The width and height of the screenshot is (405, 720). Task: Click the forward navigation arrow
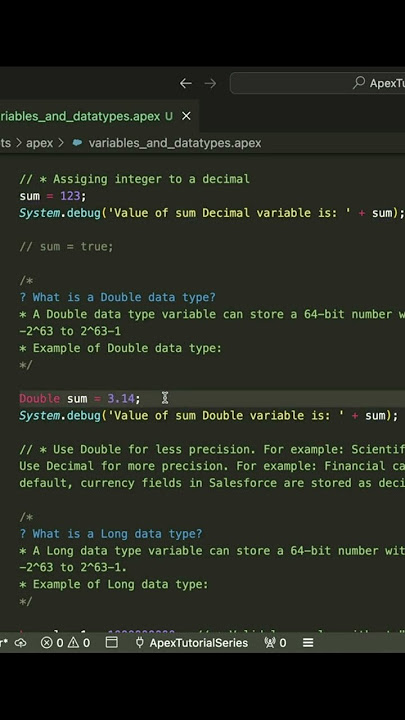point(210,83)
